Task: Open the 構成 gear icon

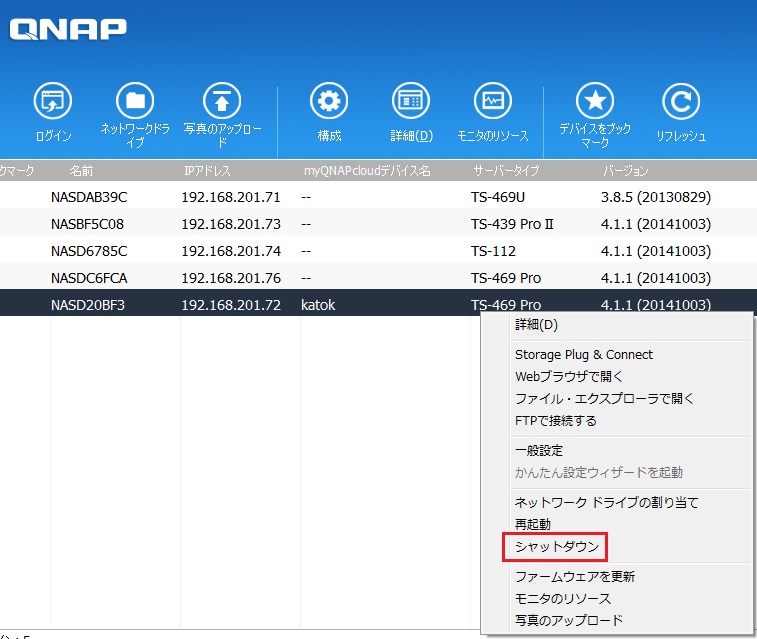Action: tap(329, 101)
